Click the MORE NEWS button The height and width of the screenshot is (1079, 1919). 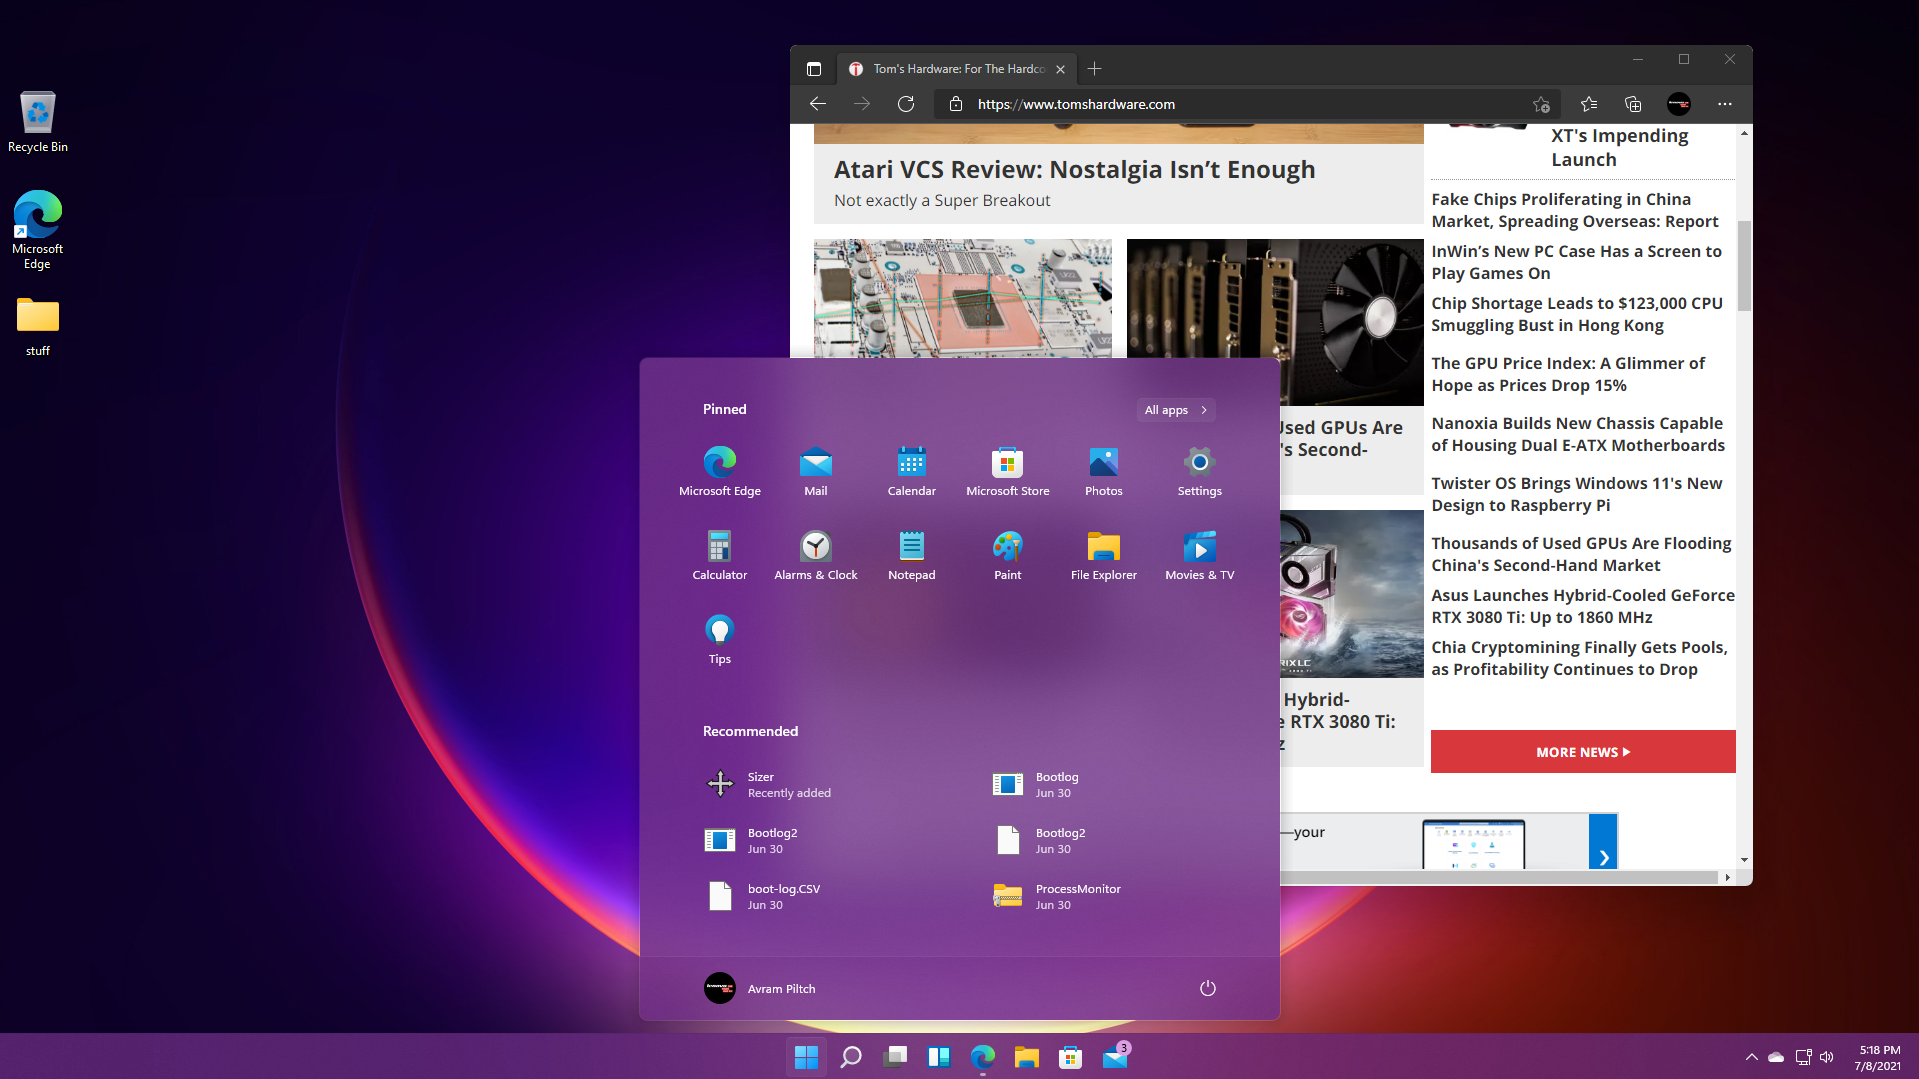pyautogui.click(x=1583, y=751)
